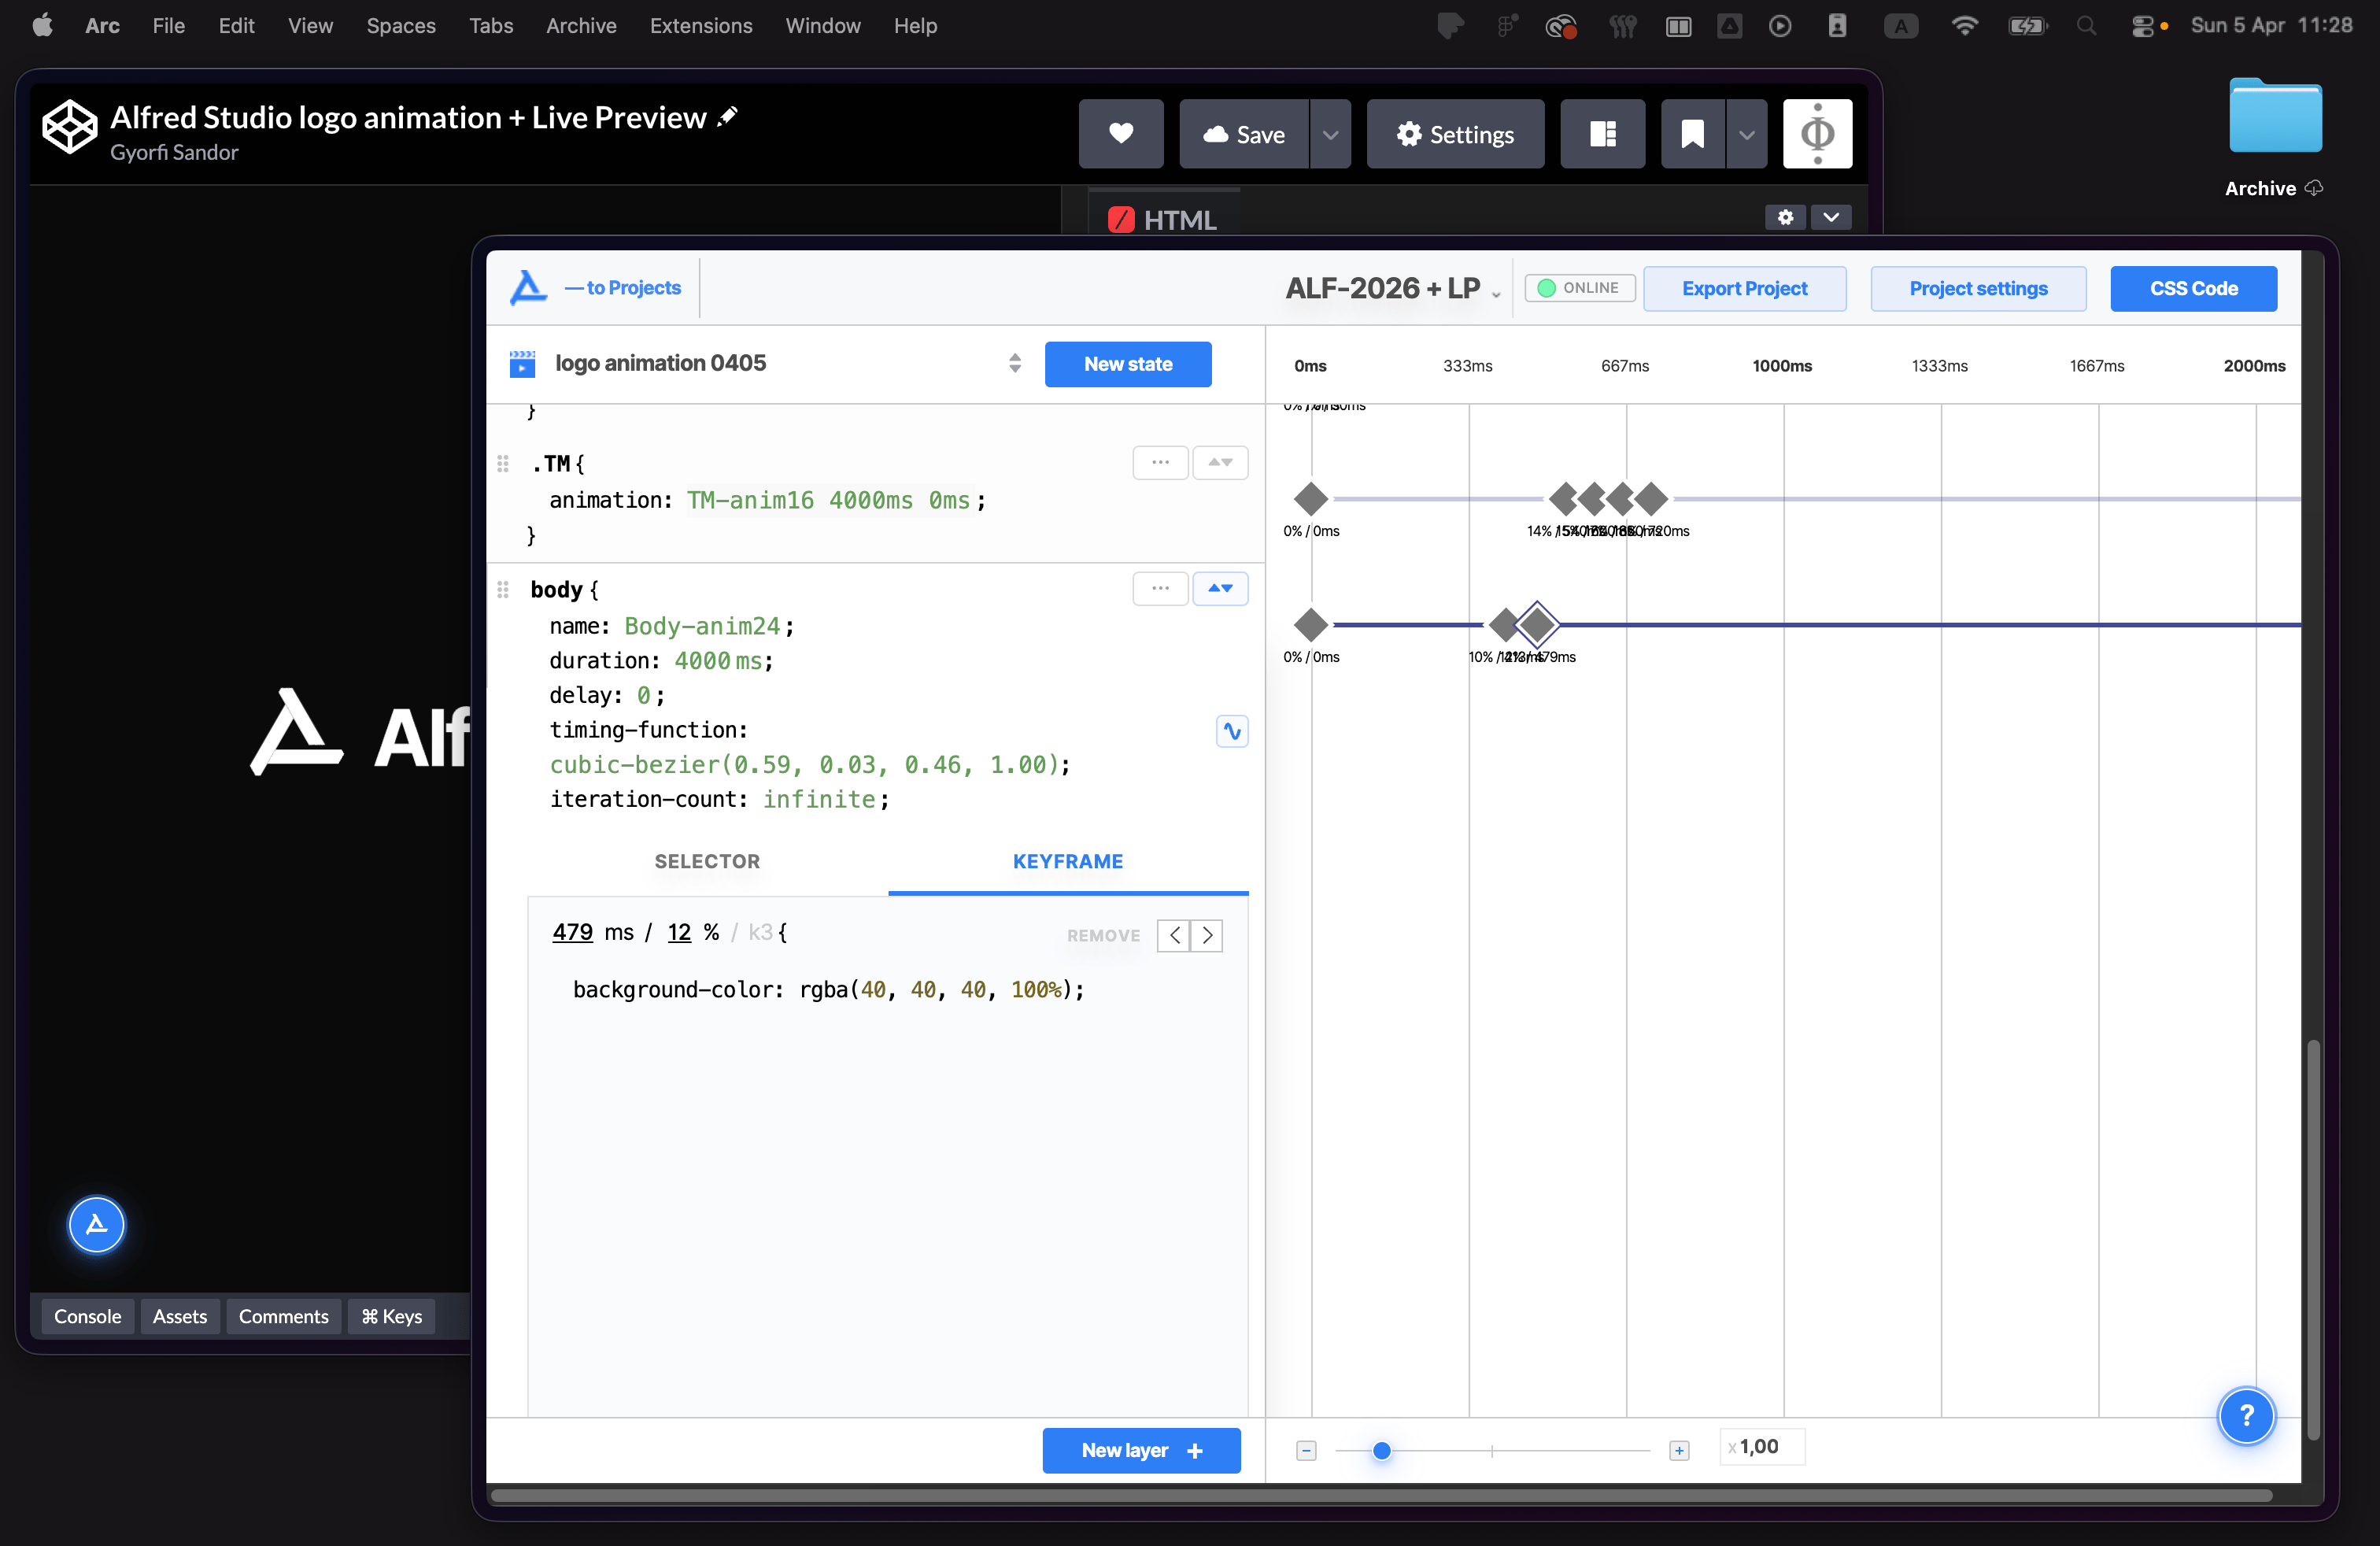This screenshot has width=2380, height=1546.
Task: Expand the HTML editor chevron dropdown
Action: [x=1831, y=217]
